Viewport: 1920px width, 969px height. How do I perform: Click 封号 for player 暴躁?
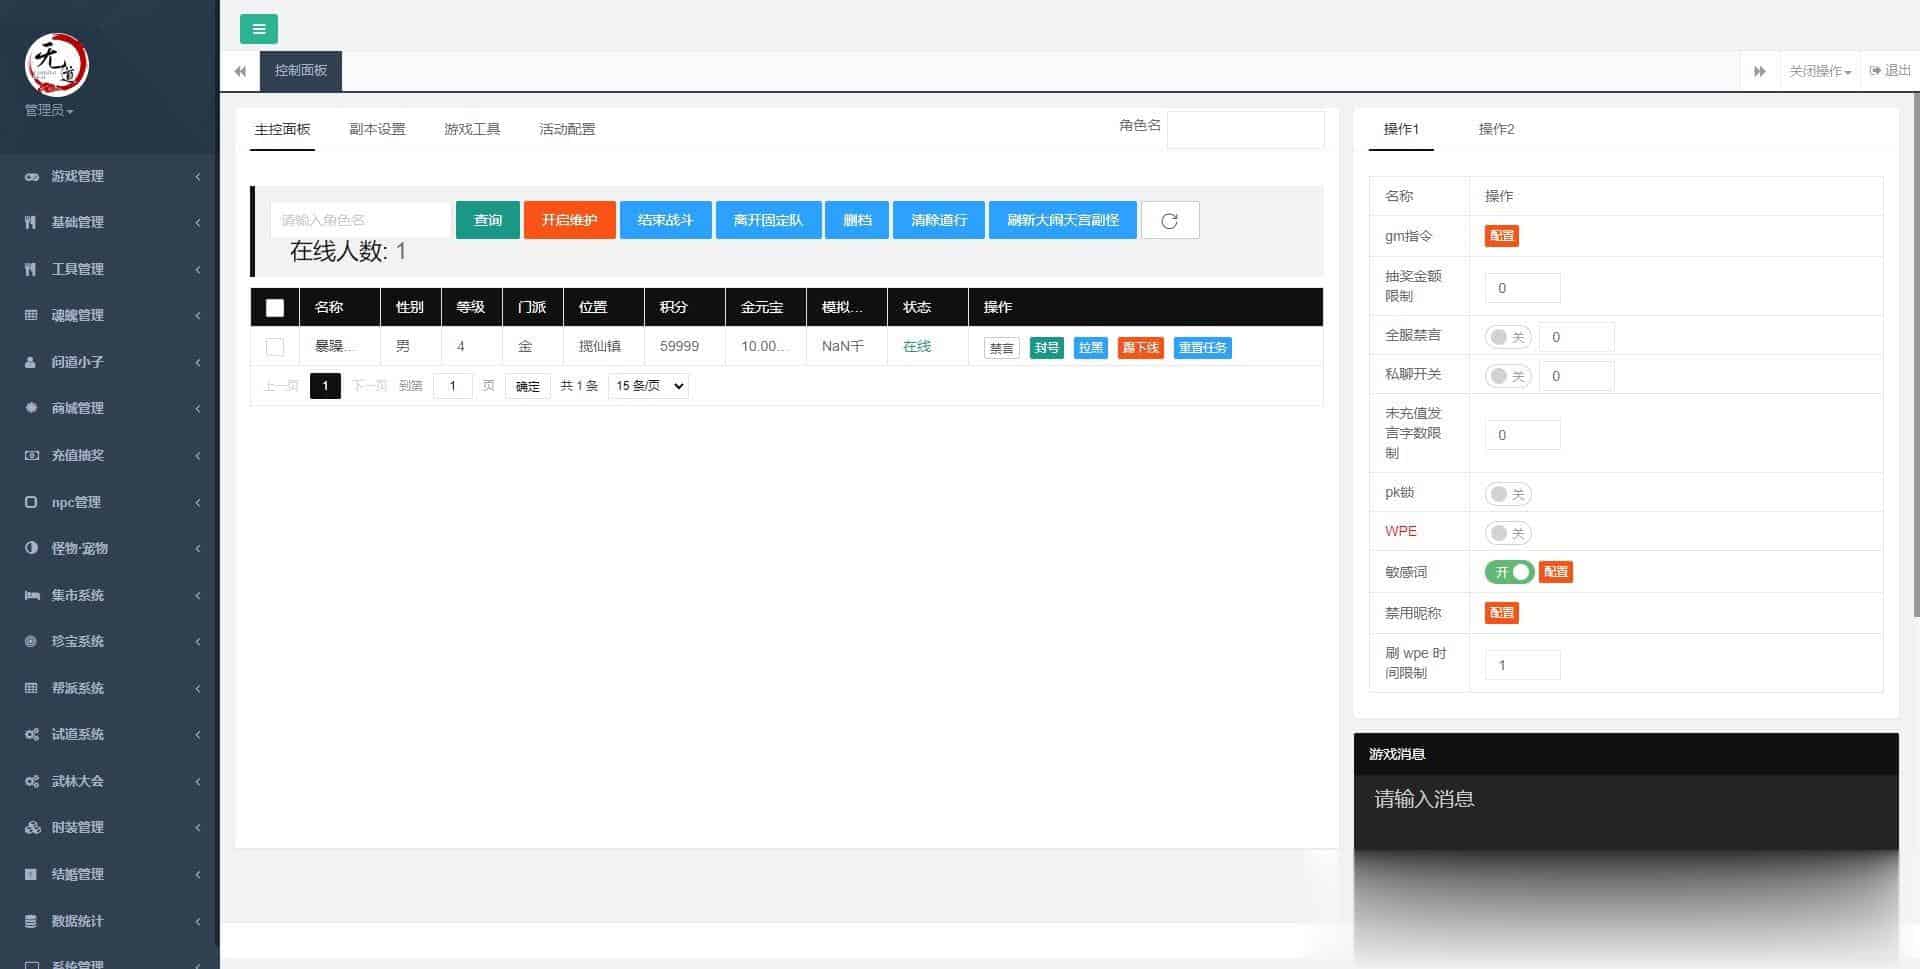click(1047, 348)
